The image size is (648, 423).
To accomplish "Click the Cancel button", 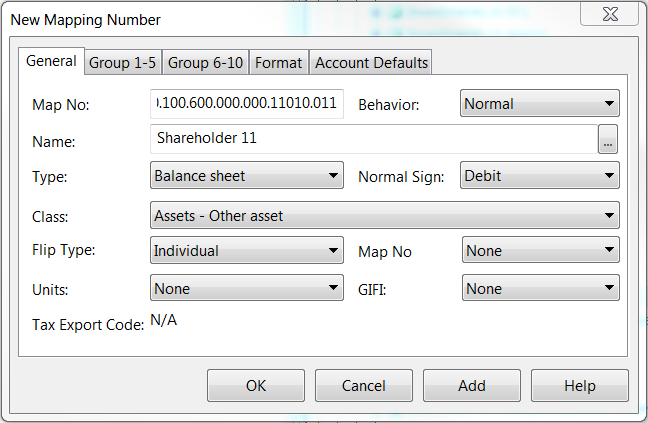I will click(x=364, y=385).
